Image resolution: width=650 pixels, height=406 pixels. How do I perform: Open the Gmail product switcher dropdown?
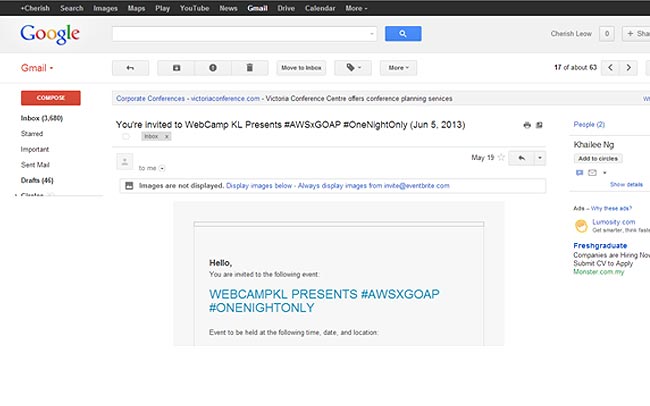pos(38,68)
